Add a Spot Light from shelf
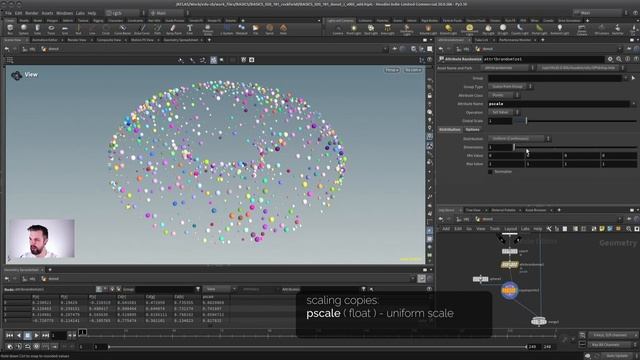Image resolution: width=640 pixels, height=360 pixels. [371, 29]
